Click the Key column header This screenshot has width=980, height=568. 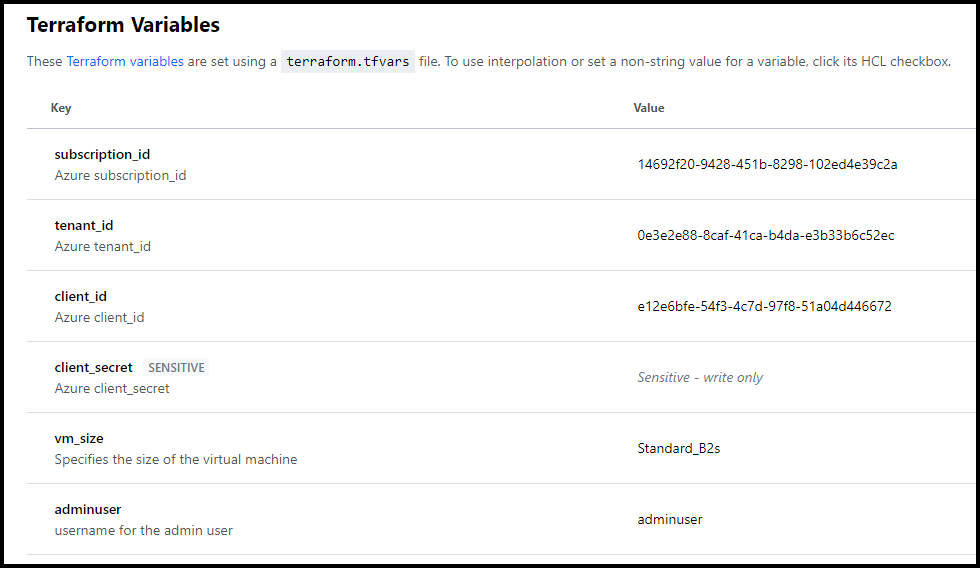click(61, 108)
